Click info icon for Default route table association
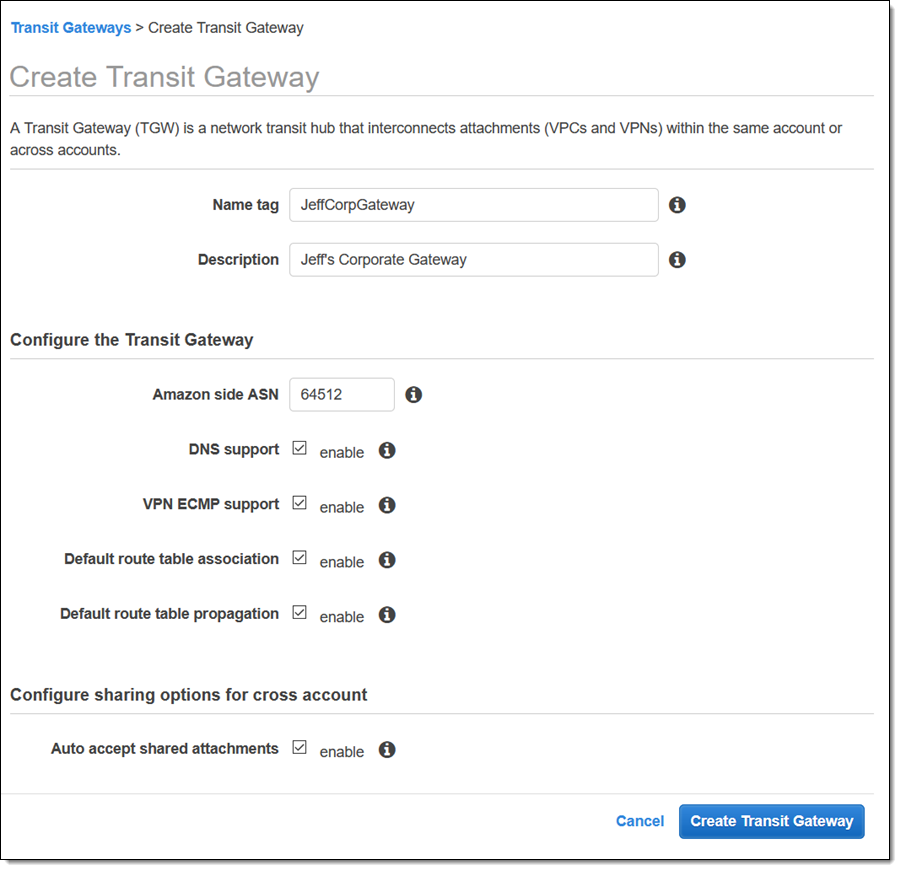Viewport: 900px width, 870px height. point(387,560)
